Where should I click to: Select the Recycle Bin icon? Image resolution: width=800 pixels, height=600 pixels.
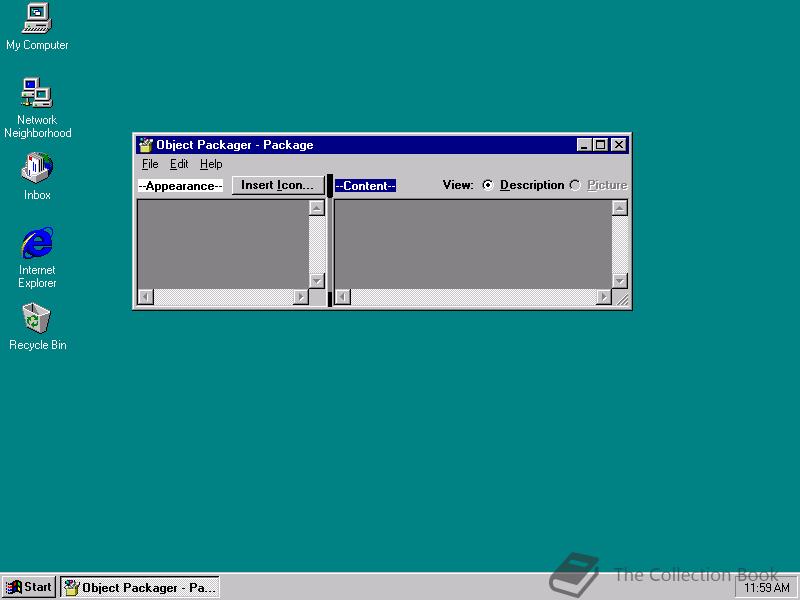(37, 327)
